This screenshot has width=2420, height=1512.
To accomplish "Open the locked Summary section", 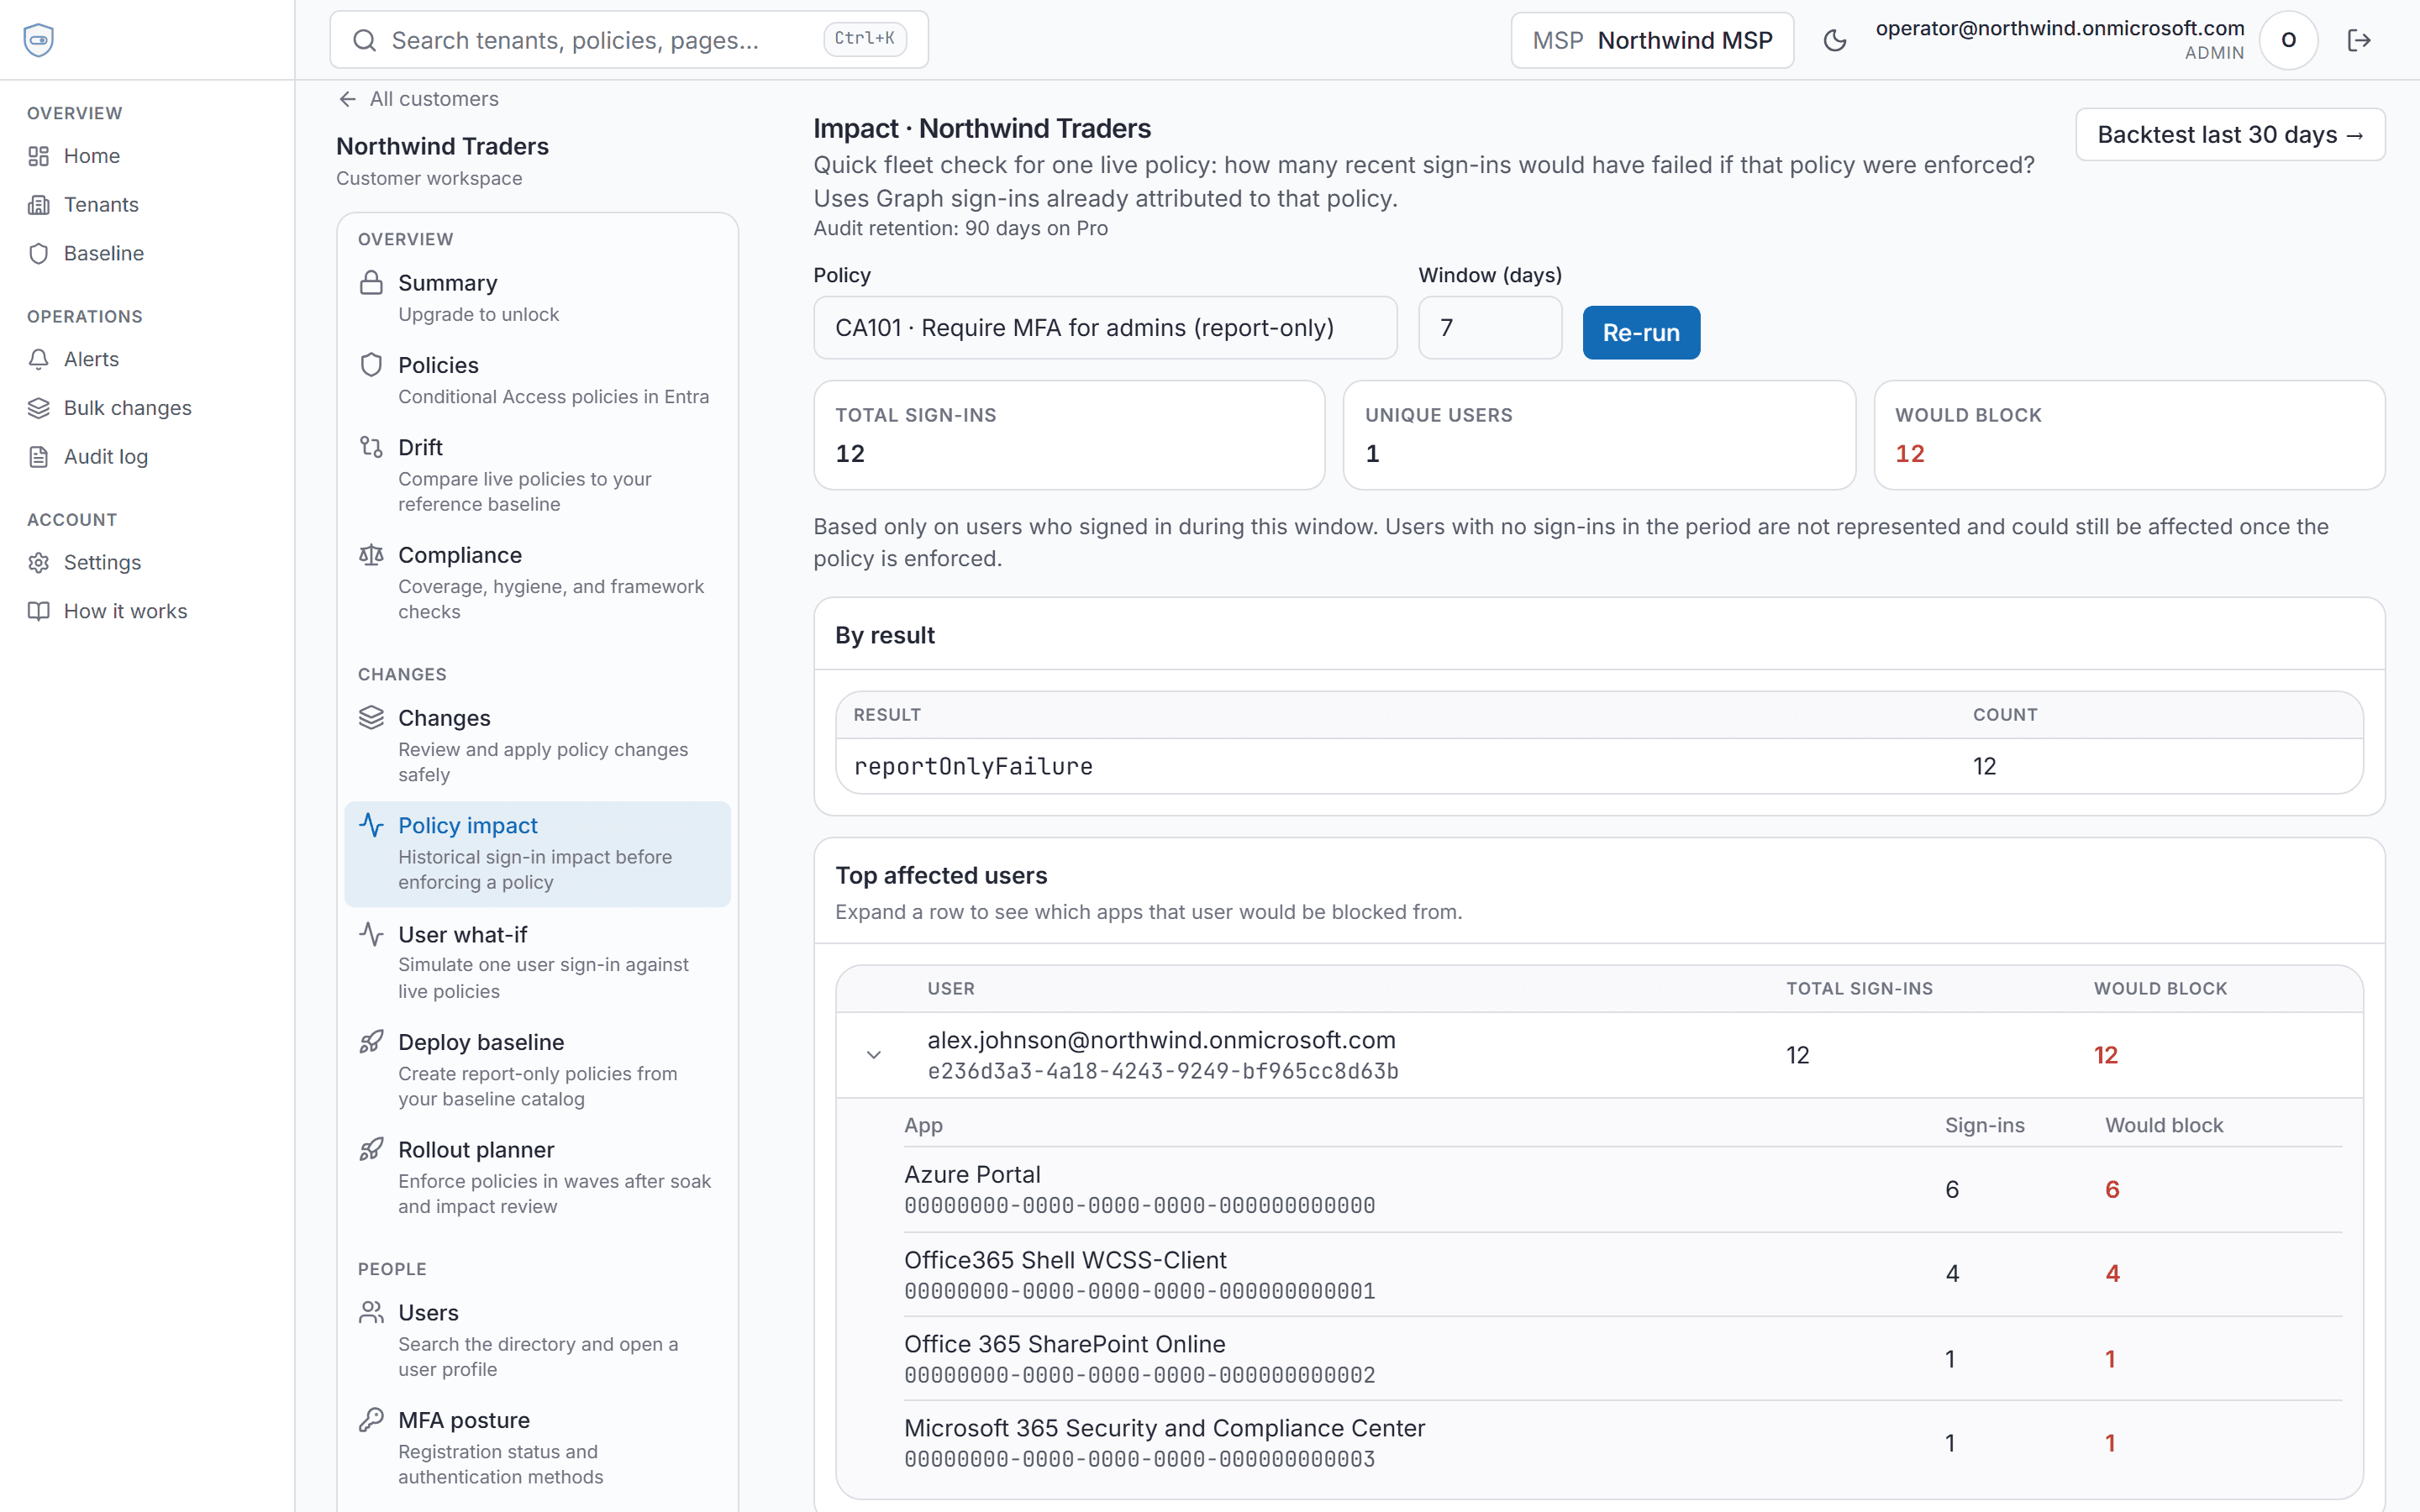I will coord(537,297).
